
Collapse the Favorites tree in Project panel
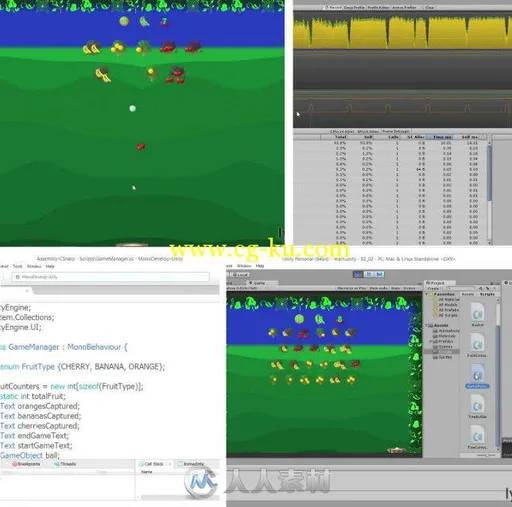click(x=427, y=294)
